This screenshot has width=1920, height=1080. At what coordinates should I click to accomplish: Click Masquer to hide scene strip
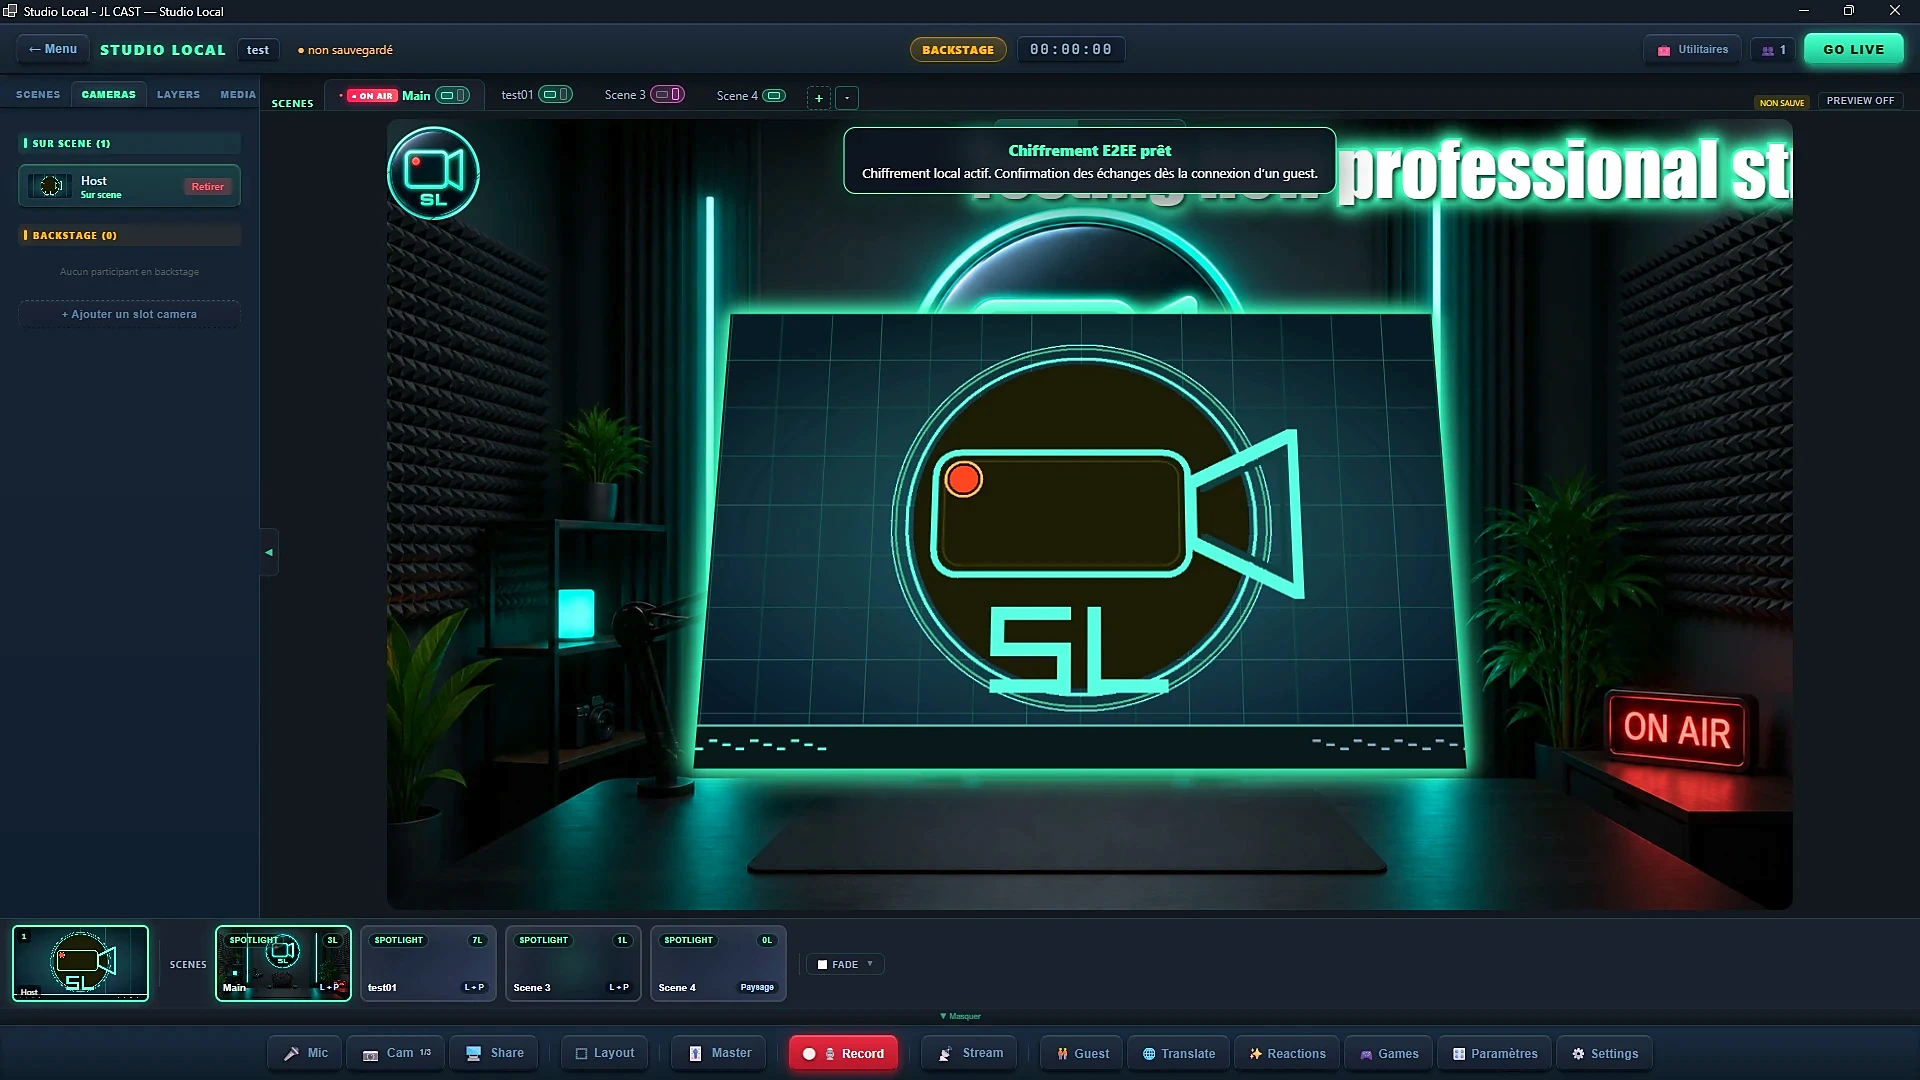click(960, 1016)
